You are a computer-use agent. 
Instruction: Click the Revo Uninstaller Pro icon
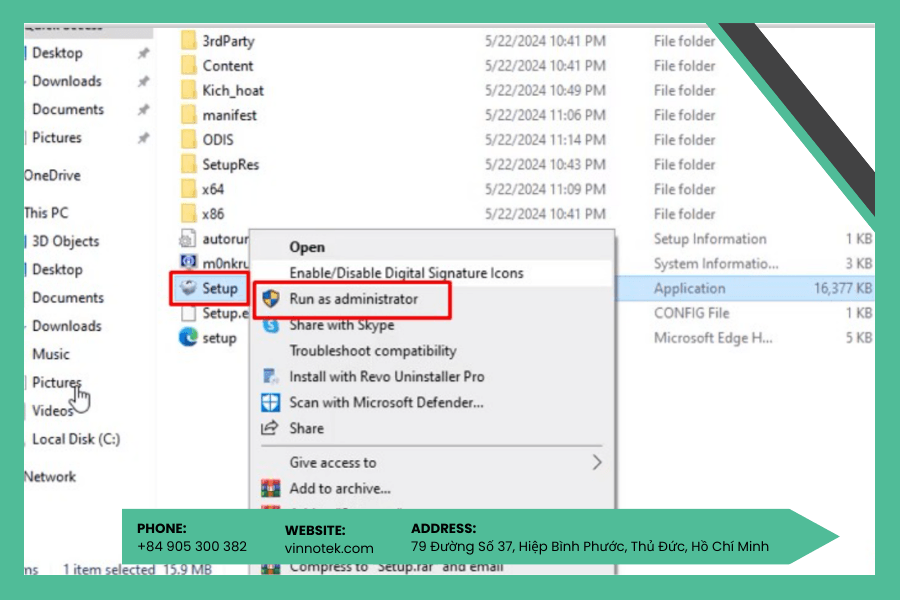(270, 376)
